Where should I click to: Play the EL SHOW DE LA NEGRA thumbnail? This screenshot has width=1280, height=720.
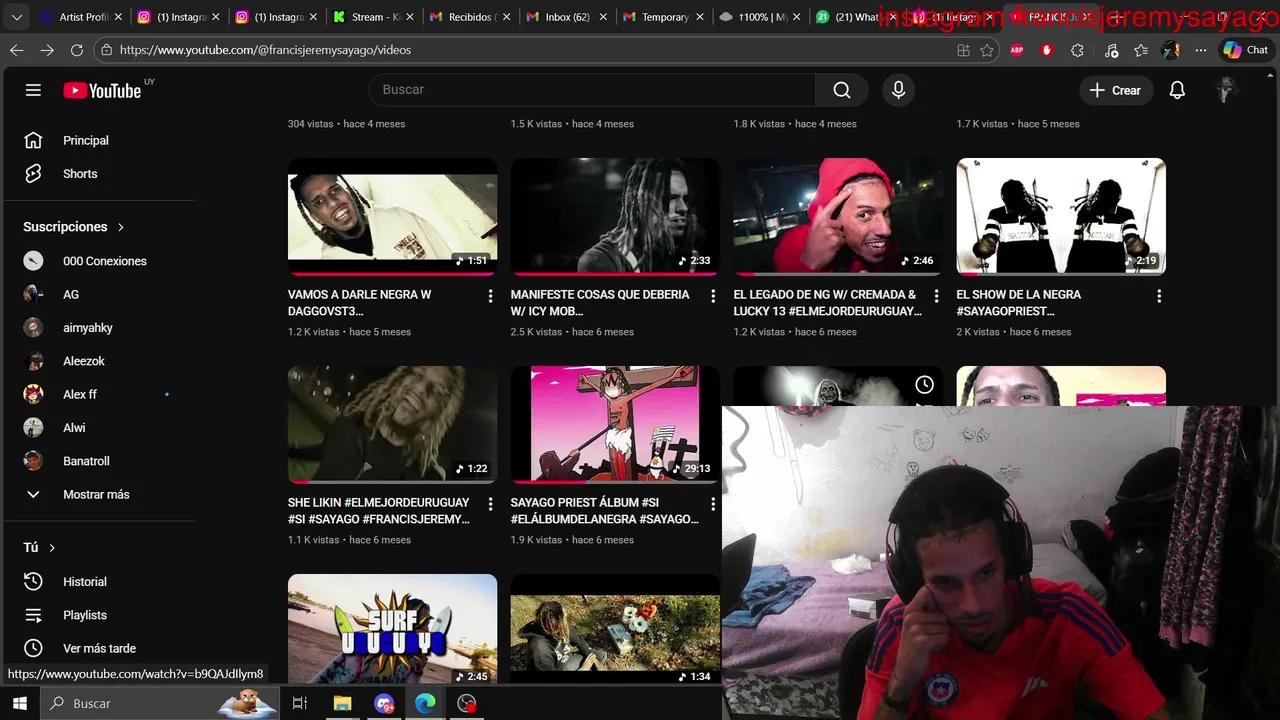point(1061,216)
